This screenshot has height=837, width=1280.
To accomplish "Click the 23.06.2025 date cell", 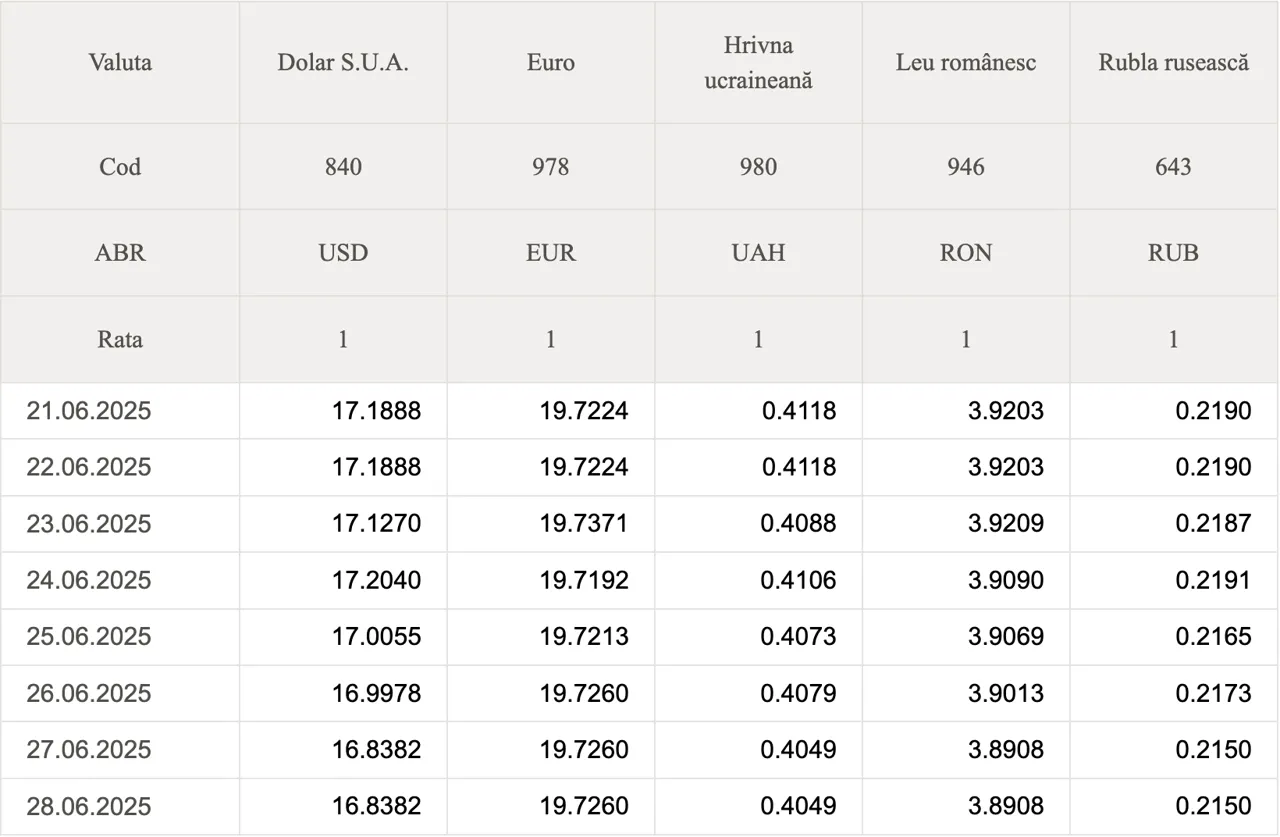I will coord(120,524).
